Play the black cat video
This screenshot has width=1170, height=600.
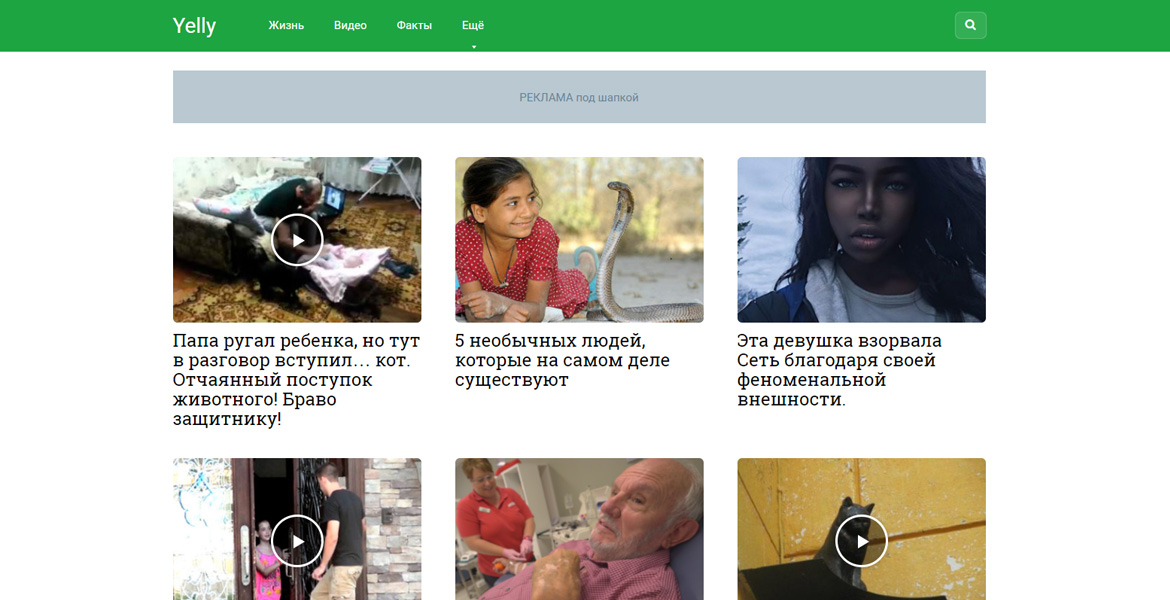[x=861, y=541]
